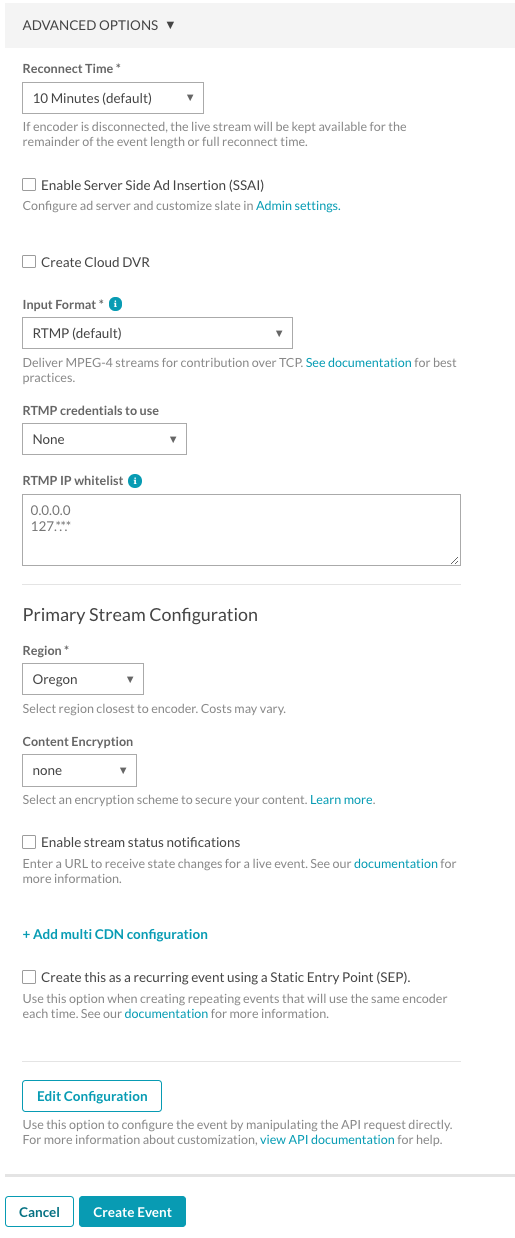Click the RTMP IP whitelist info icon
Screen dimensions: 515x1238
136,480
